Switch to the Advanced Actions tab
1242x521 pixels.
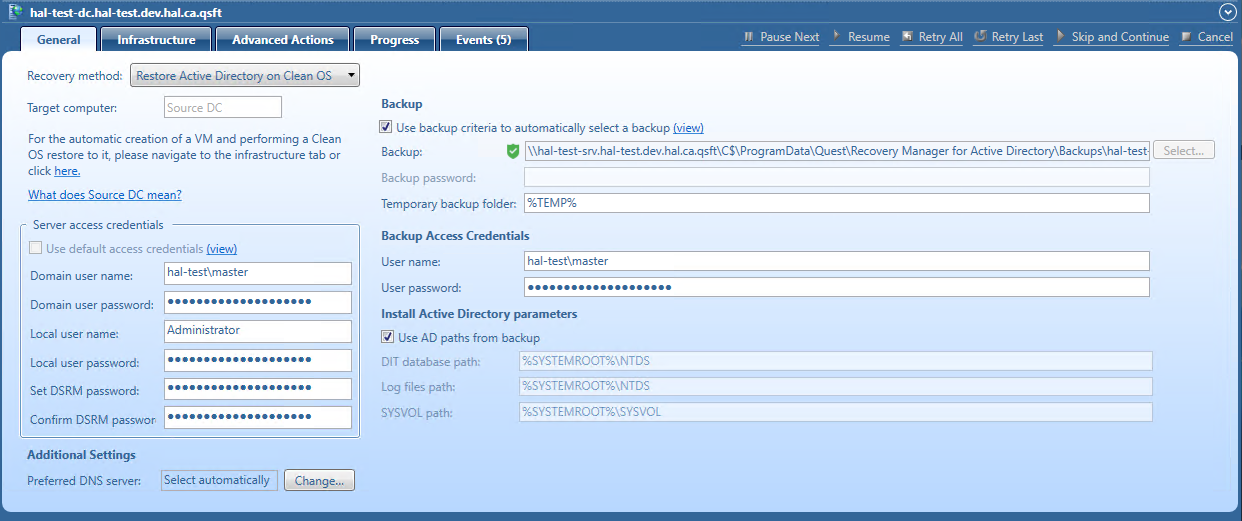click(x=282, y=40)
